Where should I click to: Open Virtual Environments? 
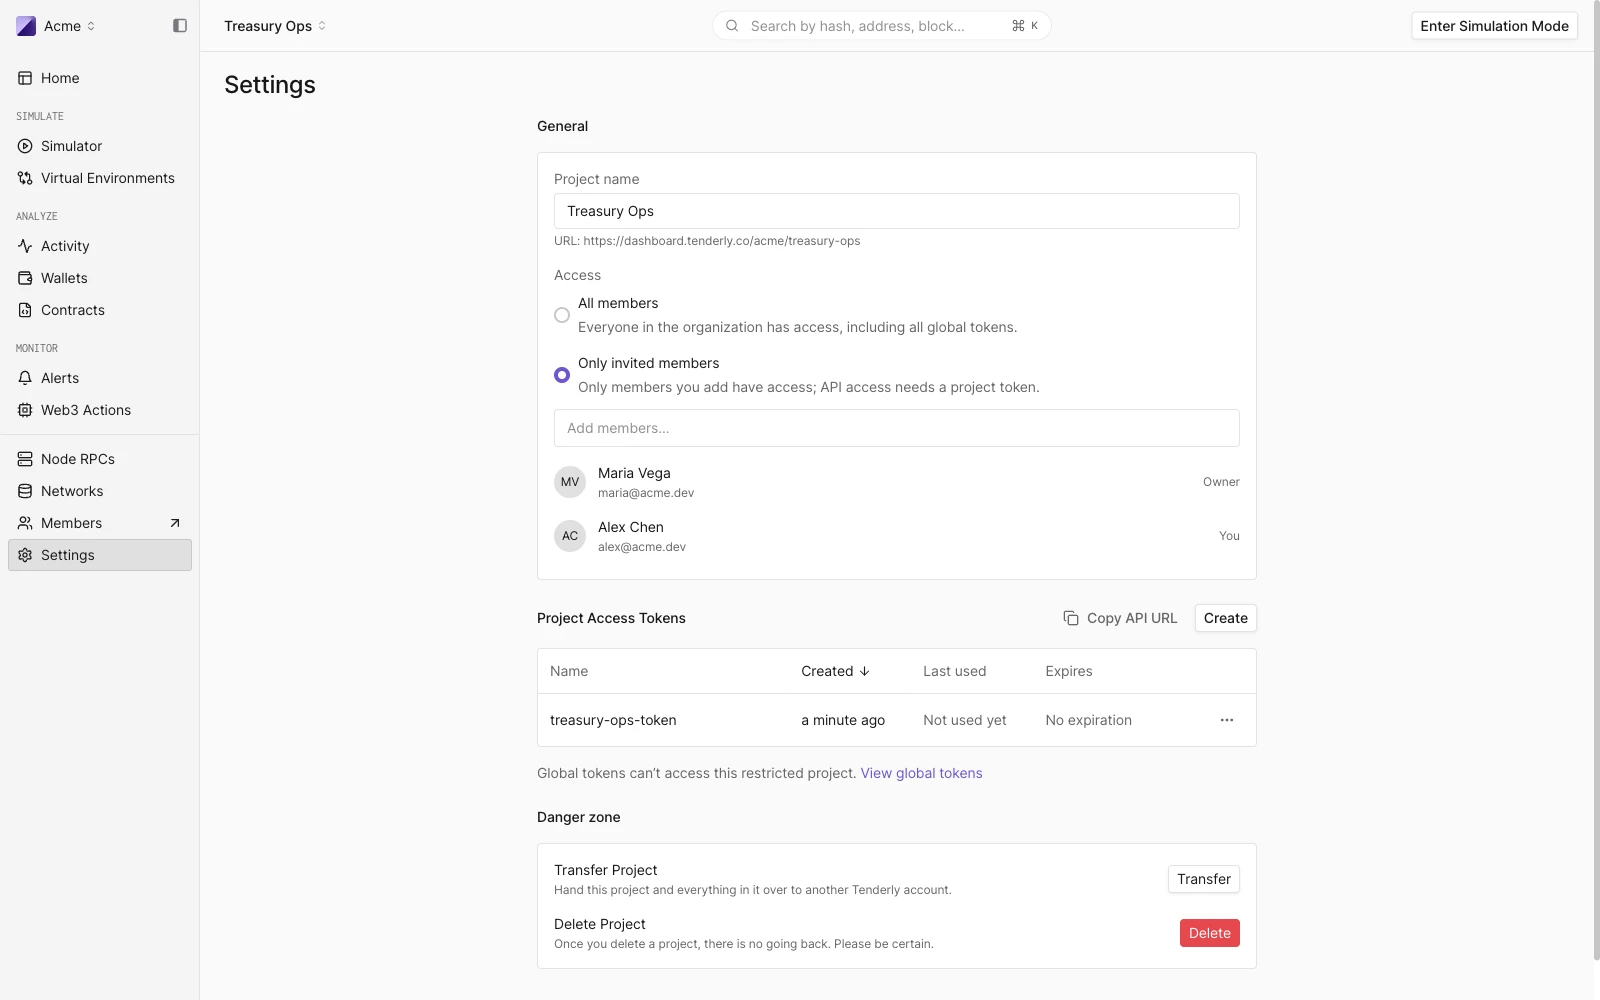click(x=100, y=178)
